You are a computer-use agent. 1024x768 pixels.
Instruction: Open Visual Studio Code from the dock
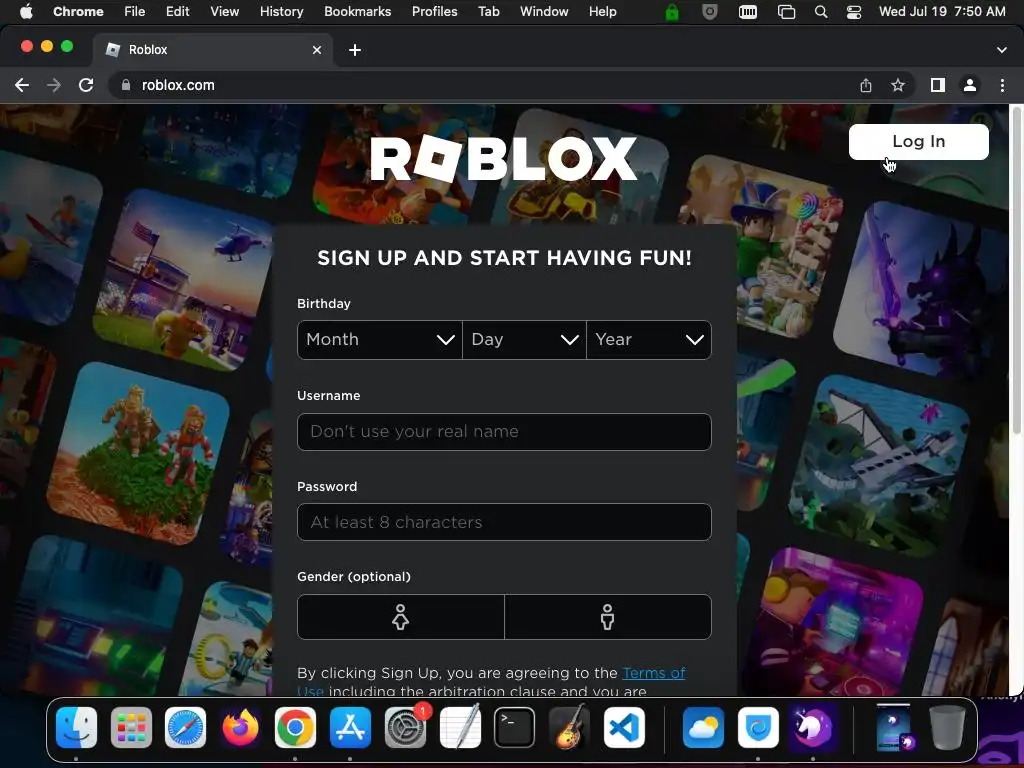(x=624, y=728)
